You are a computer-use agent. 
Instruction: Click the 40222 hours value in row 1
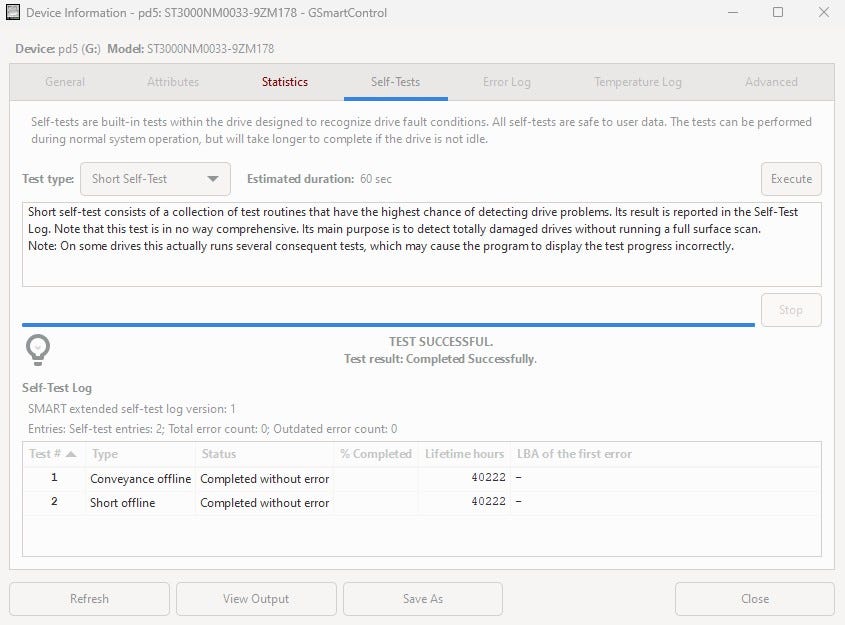click(x=488, y=477)
